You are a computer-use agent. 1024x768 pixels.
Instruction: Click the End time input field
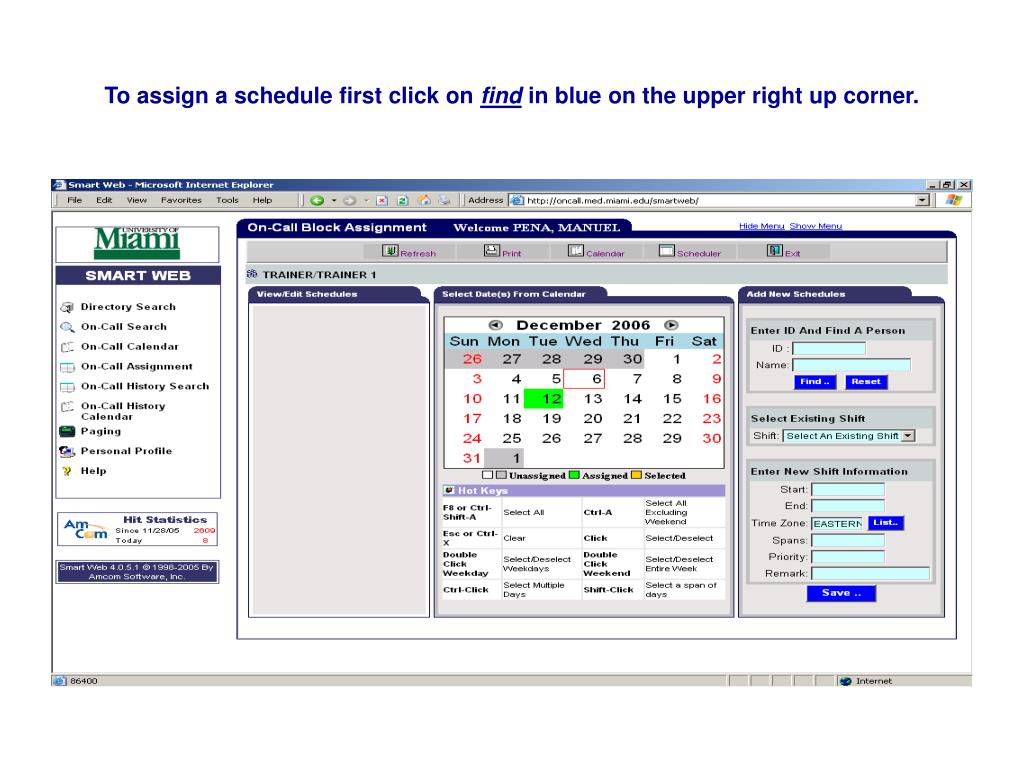848,506
